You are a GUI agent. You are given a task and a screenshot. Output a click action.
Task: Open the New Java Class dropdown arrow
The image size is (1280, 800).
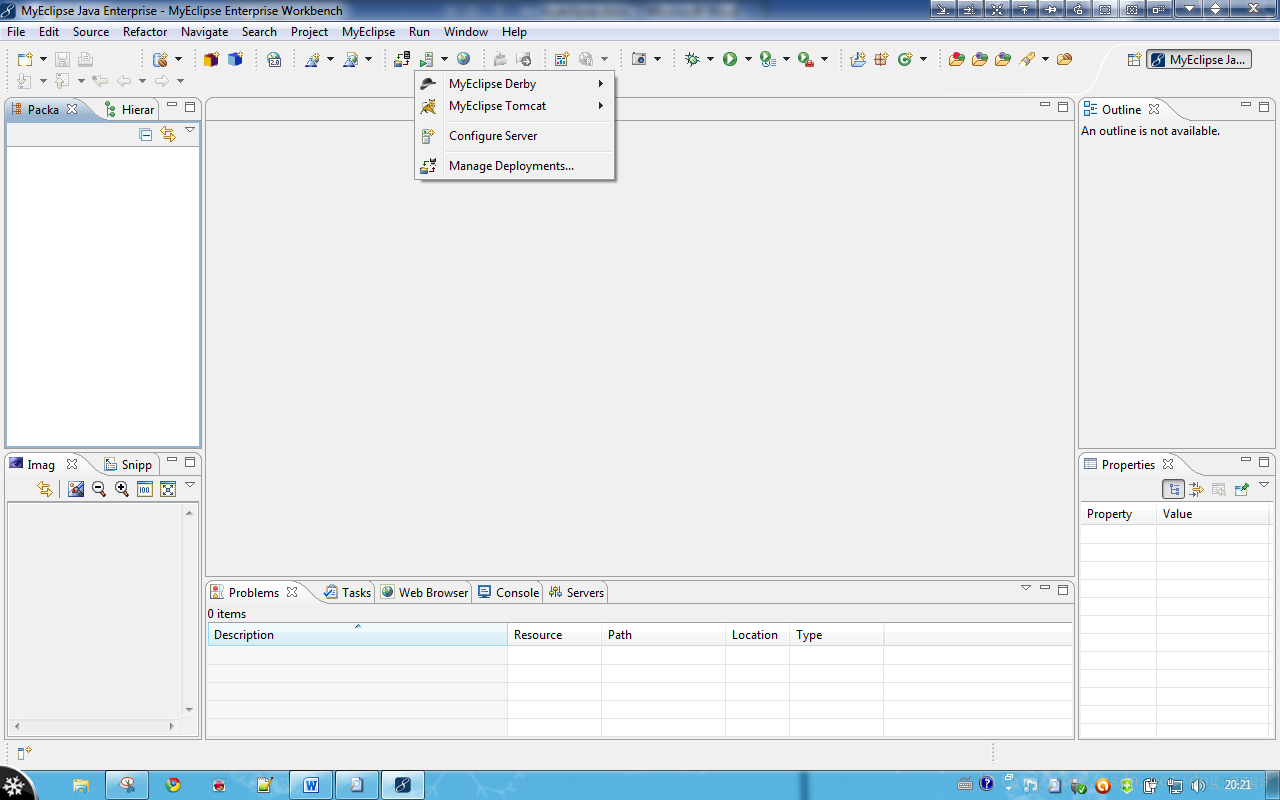point(923,60)
